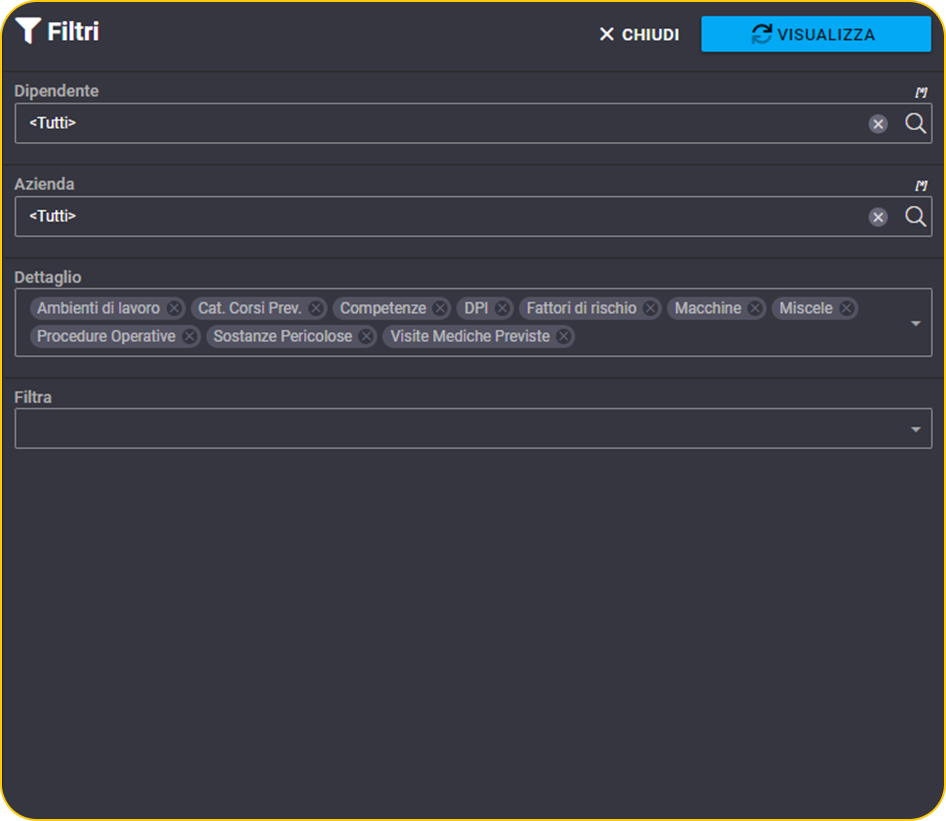Open Azienda search magnifier

(x=915, y=216)
